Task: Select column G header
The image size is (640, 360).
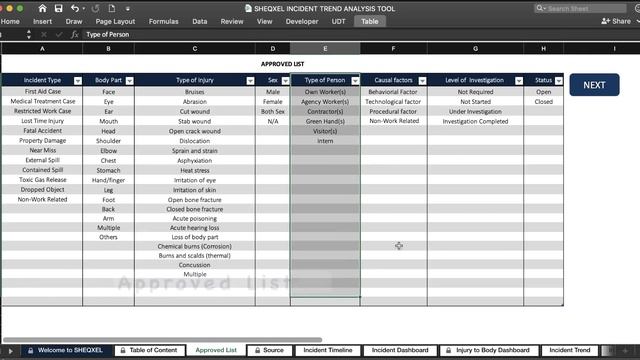Action: (x=476, y=49)
